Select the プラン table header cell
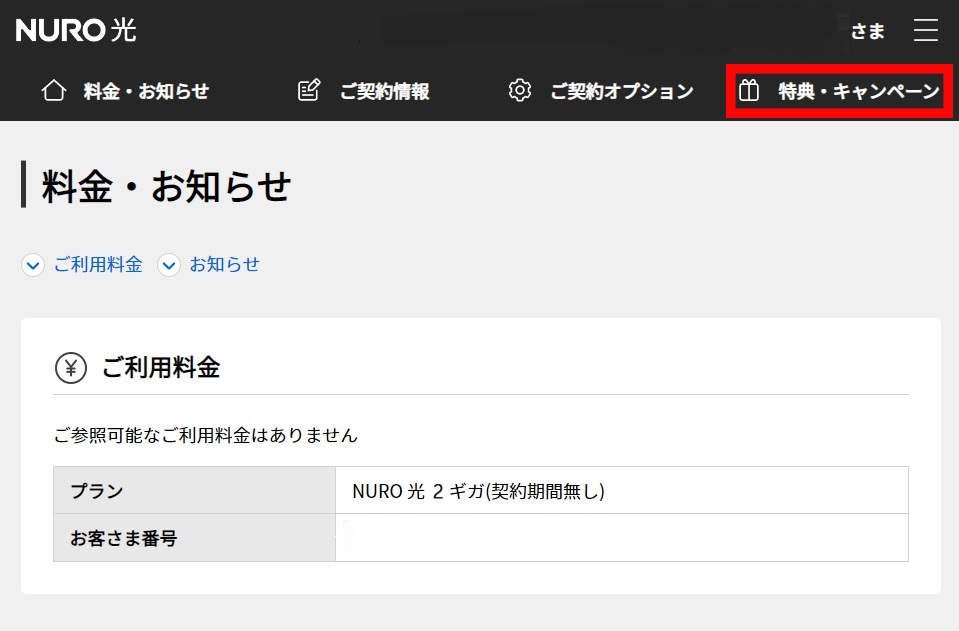Viewport: 959px width, 631px height. click(x=194, y=491)
